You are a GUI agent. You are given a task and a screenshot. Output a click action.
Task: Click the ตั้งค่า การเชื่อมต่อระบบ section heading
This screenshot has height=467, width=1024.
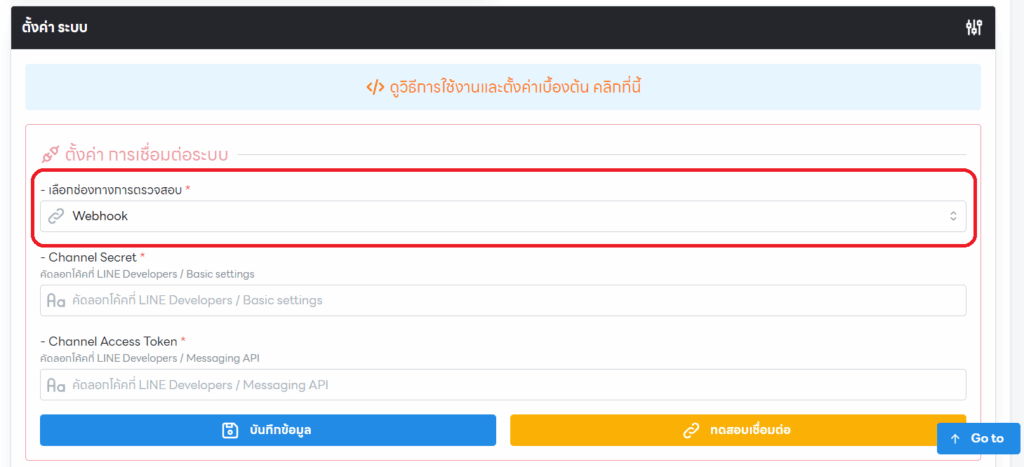[x=146, y=155]
